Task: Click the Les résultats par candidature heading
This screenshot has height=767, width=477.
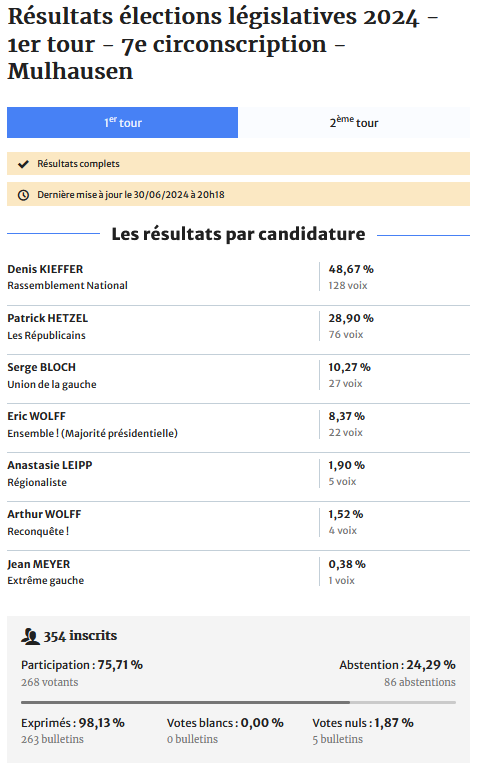Action: [x=238, y=234]
